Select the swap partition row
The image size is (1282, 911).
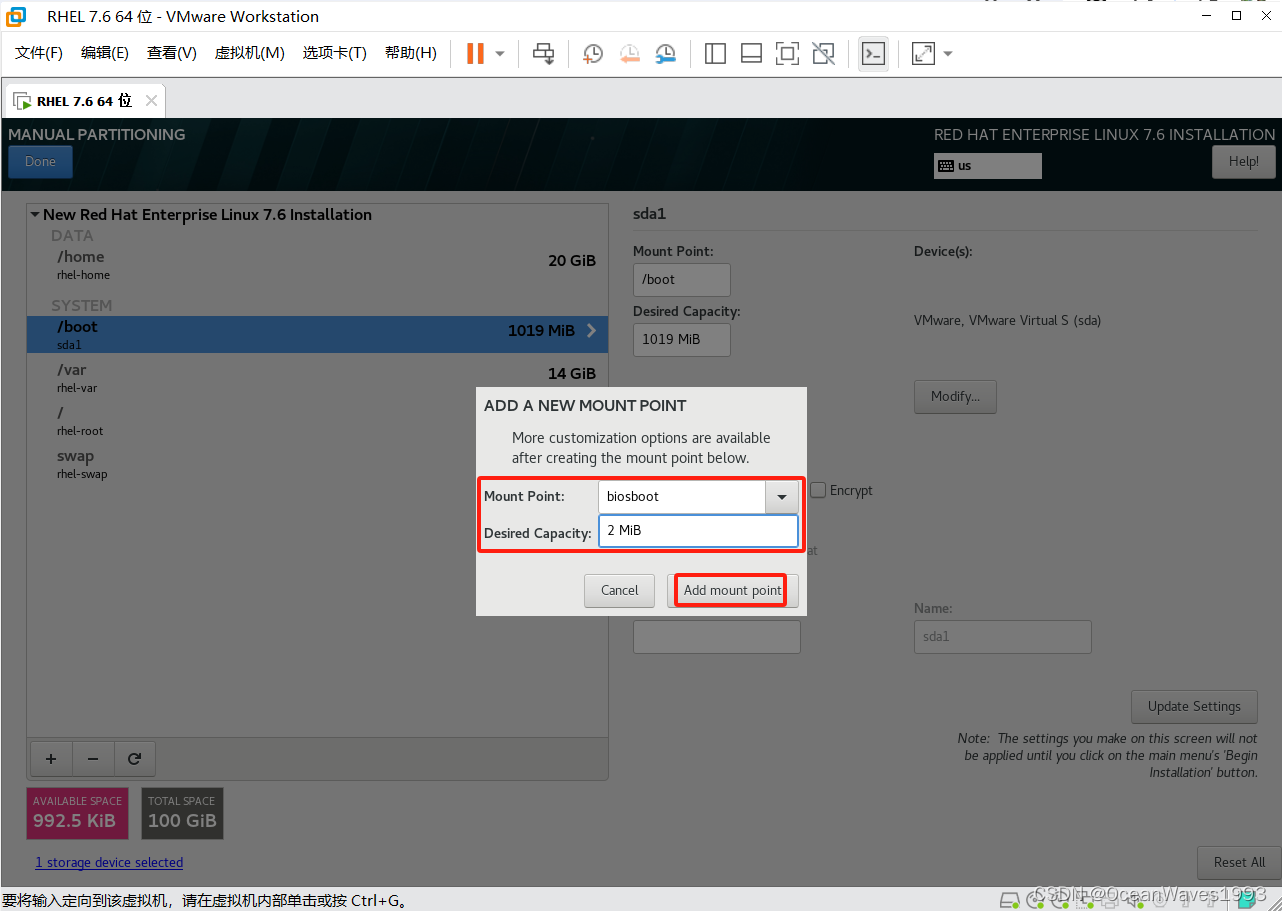click(x=317, y=463)
